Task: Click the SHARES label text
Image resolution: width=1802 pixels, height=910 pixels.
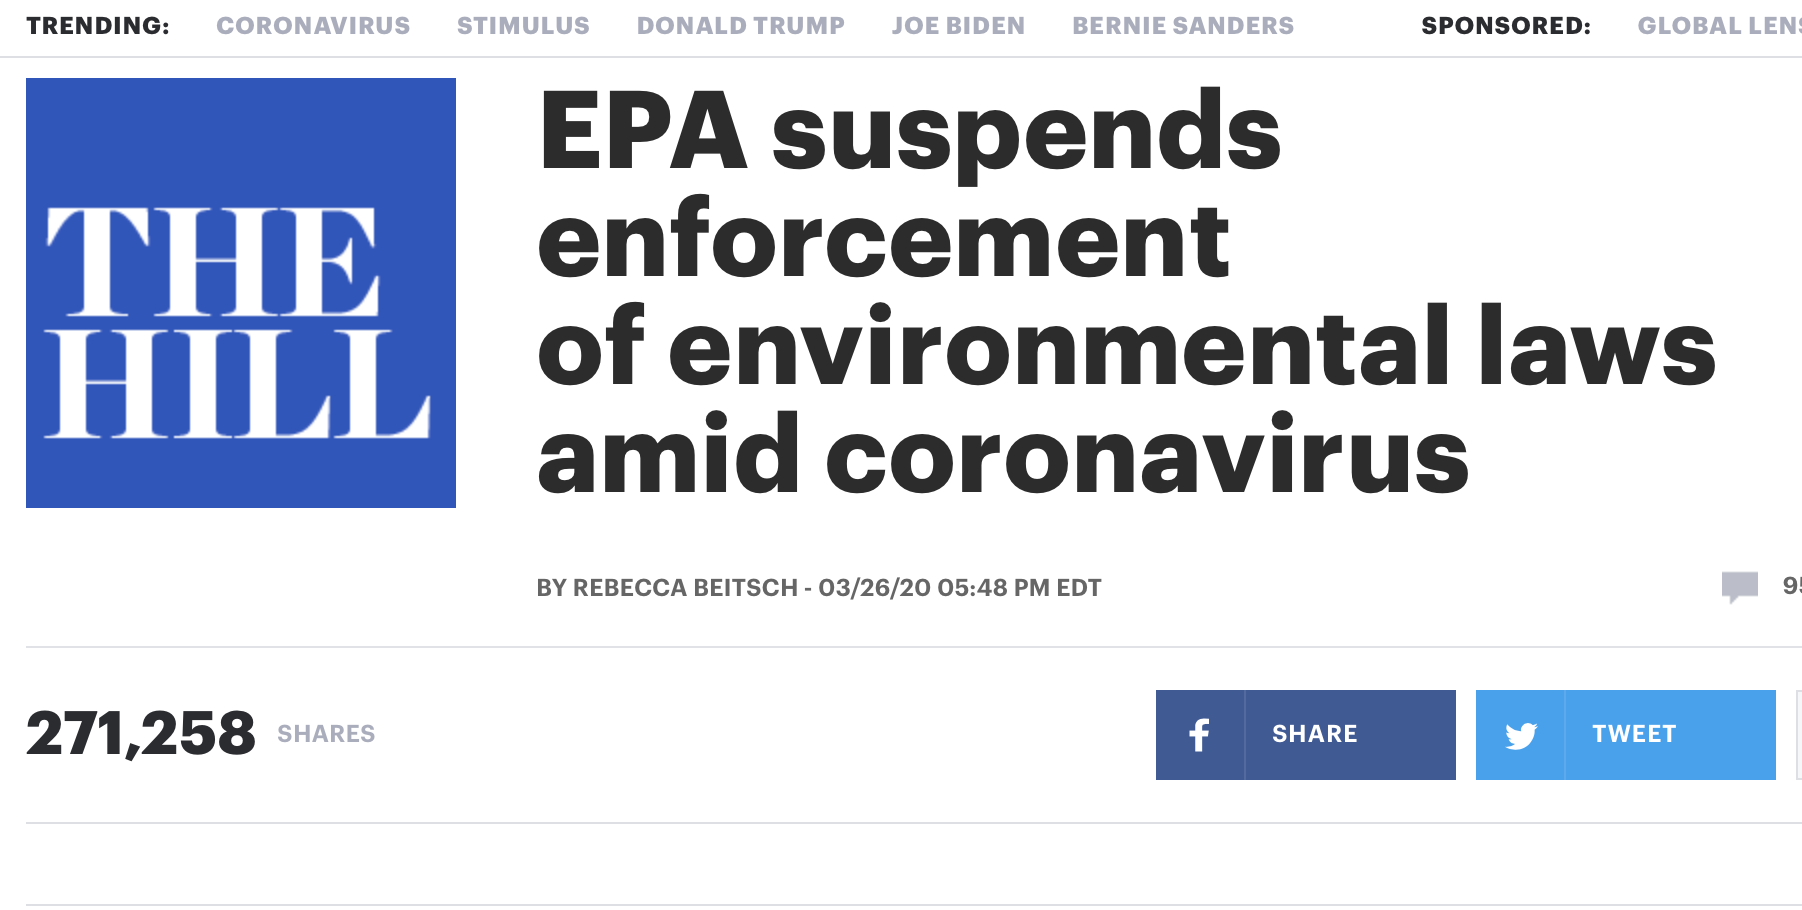Action: [x=326, y=734]
